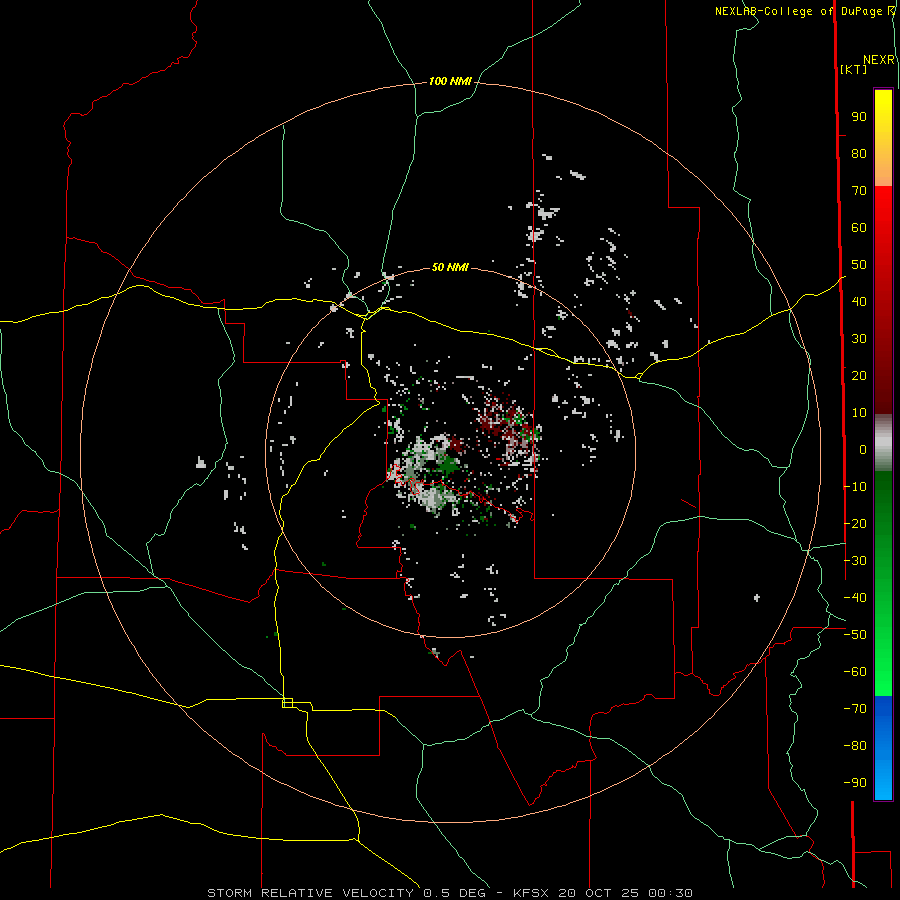Pick the gray zero-velocity color bar segment
The height and width of the screenshot is (900, 900).
883,443
